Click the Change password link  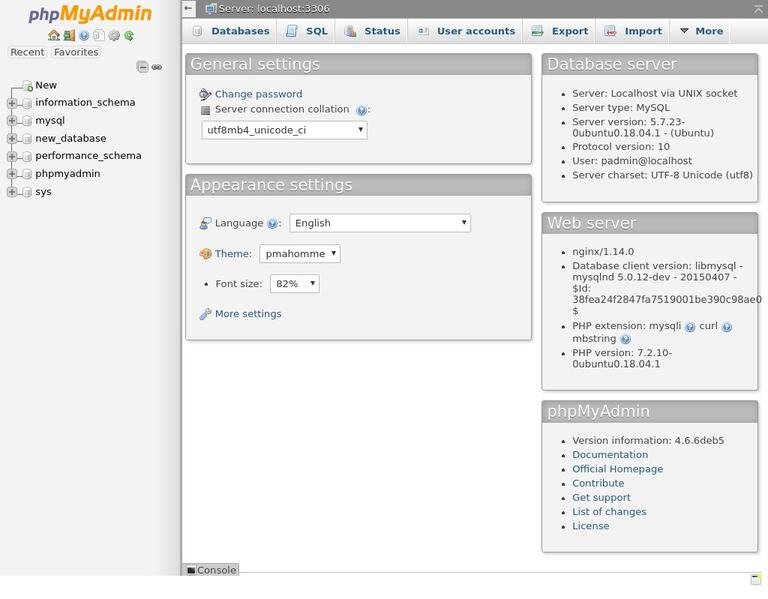259,94
